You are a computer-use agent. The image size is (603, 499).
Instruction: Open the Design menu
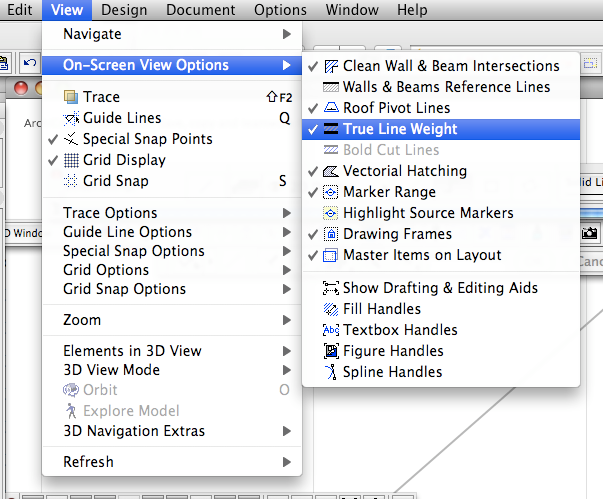tap(124, 10)
